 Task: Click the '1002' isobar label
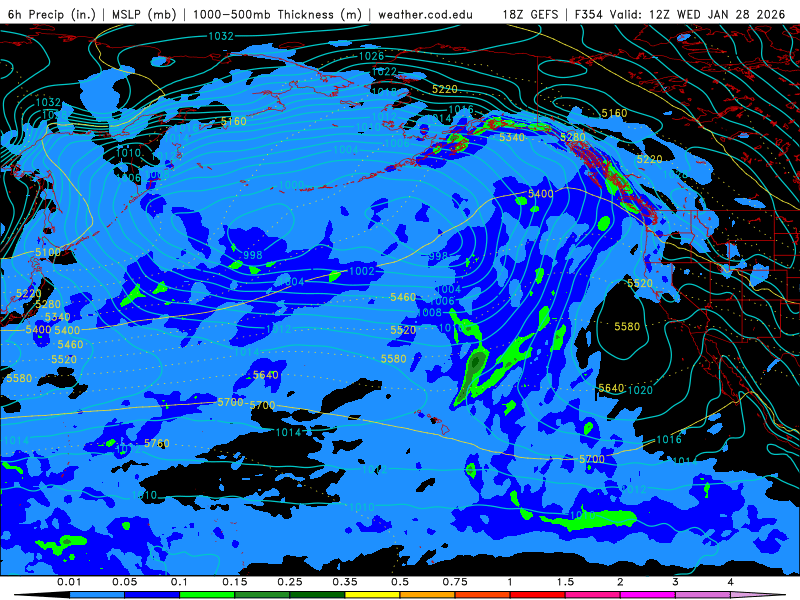click(x=362, y=271)
